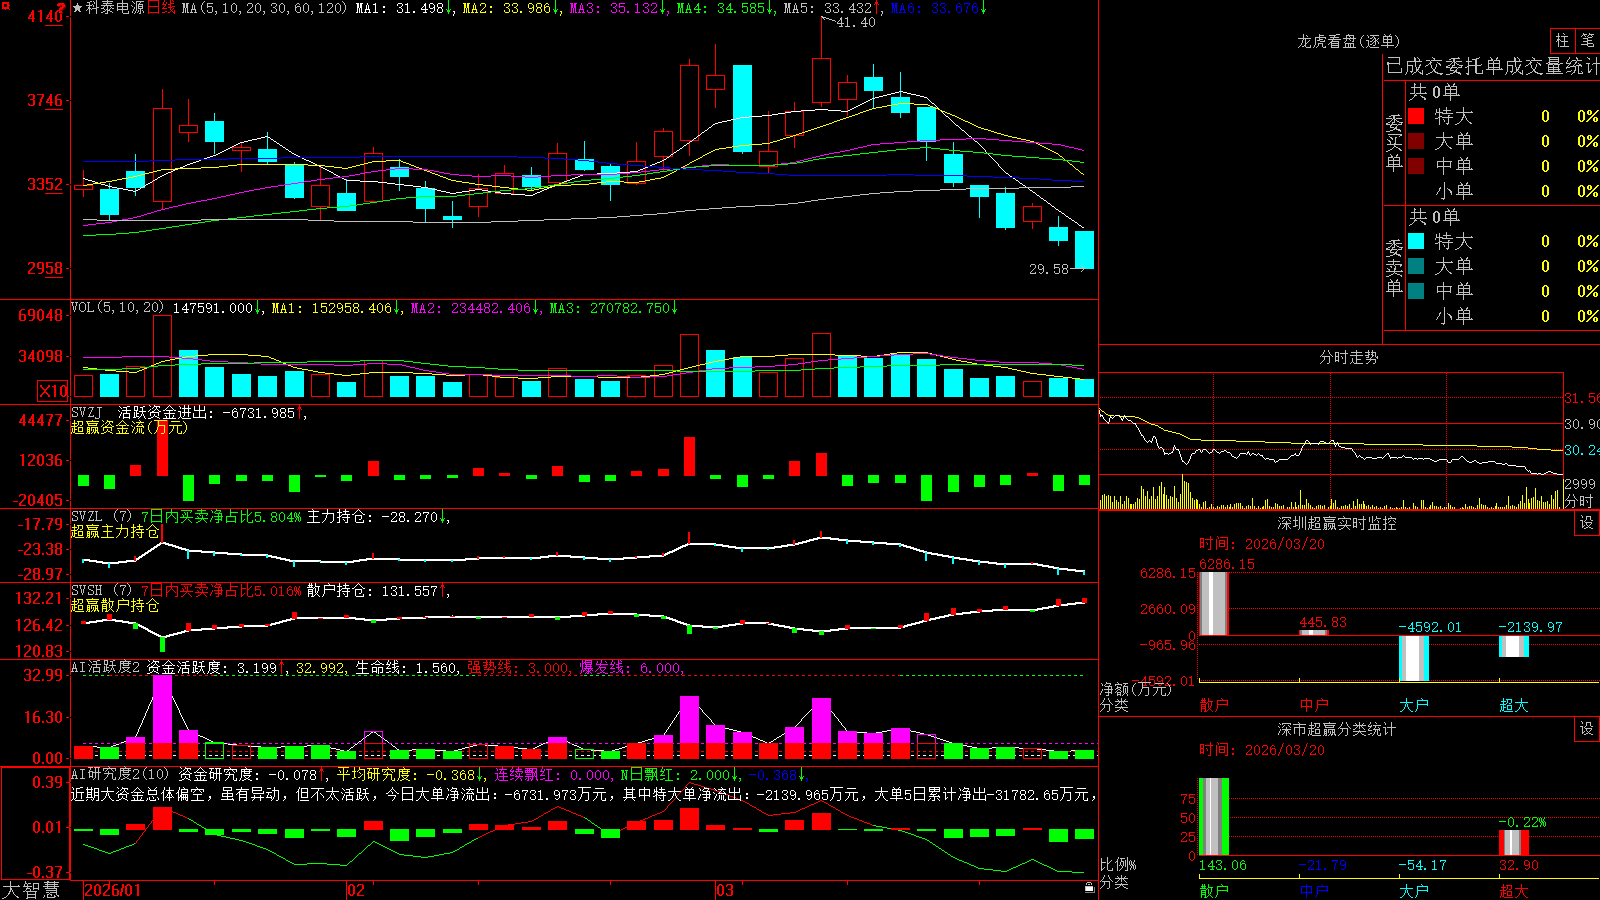Switch to 笔 (tick) view in 龙虎看盘
Screen dimensions: 1600x900
click(x=1587, y=41)
